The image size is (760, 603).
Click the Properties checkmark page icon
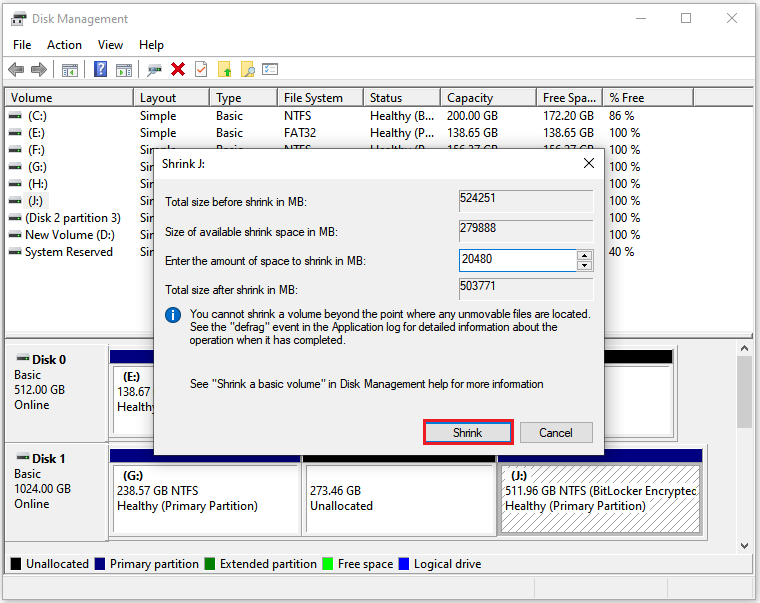pyautogui.click(x=201, y=69)
